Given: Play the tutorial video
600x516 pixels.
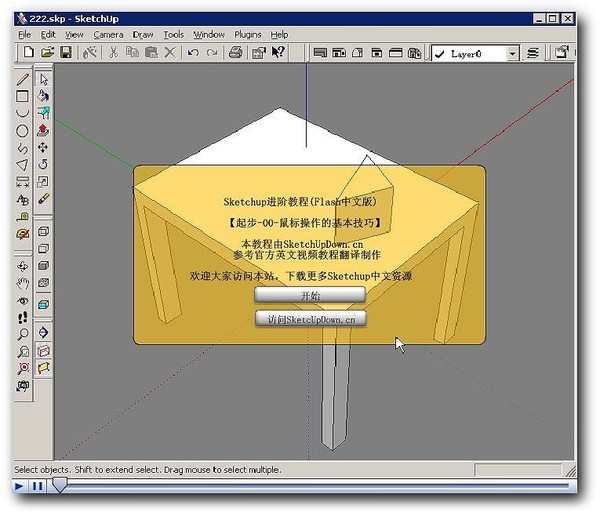Looking at the screenshot, I should [x=19, y=487].
